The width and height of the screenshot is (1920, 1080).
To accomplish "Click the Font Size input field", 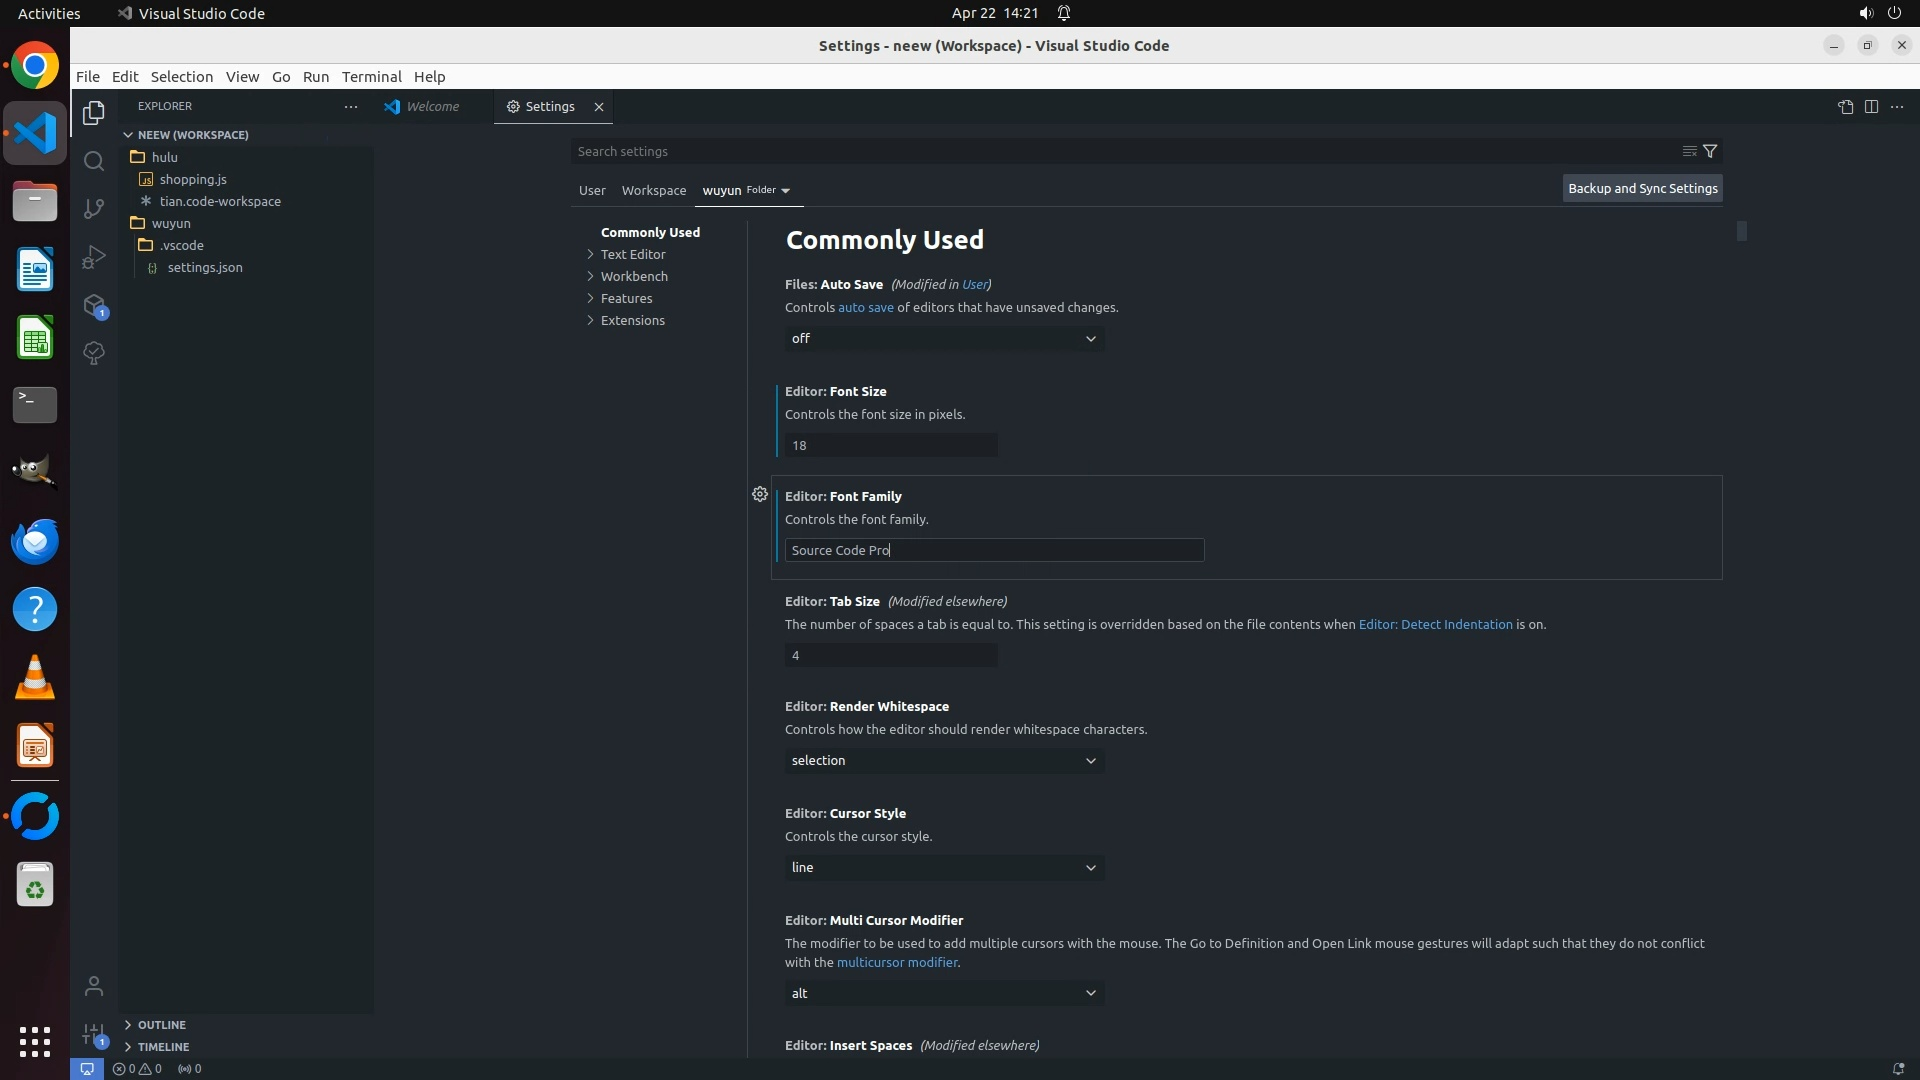I will (890, 445).
